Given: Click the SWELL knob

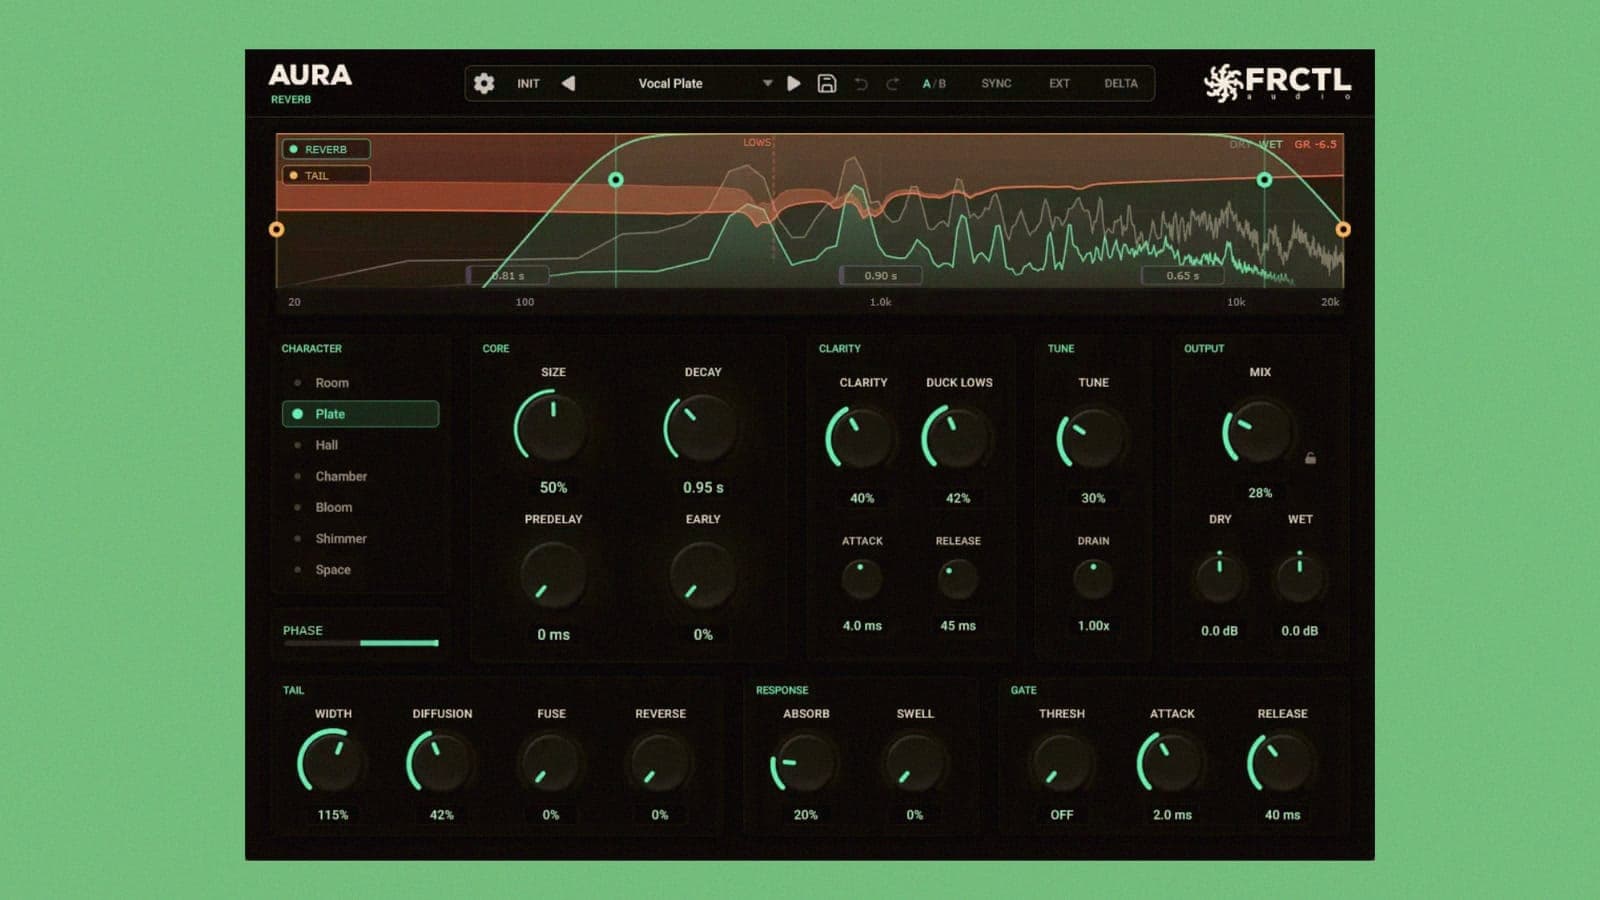Looking at the screenshot, I should click(x=914, y=763).
